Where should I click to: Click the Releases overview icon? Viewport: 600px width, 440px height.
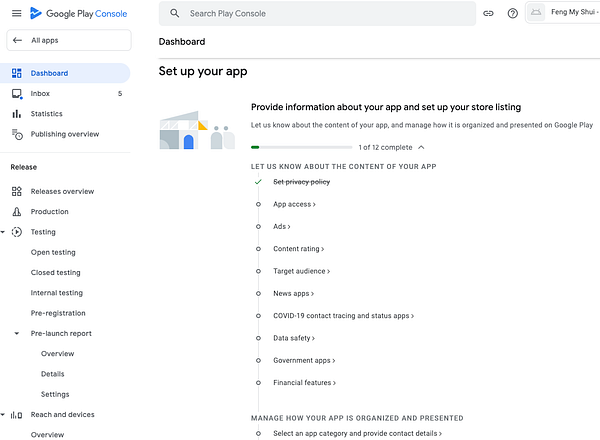click(x=16, y=191)
